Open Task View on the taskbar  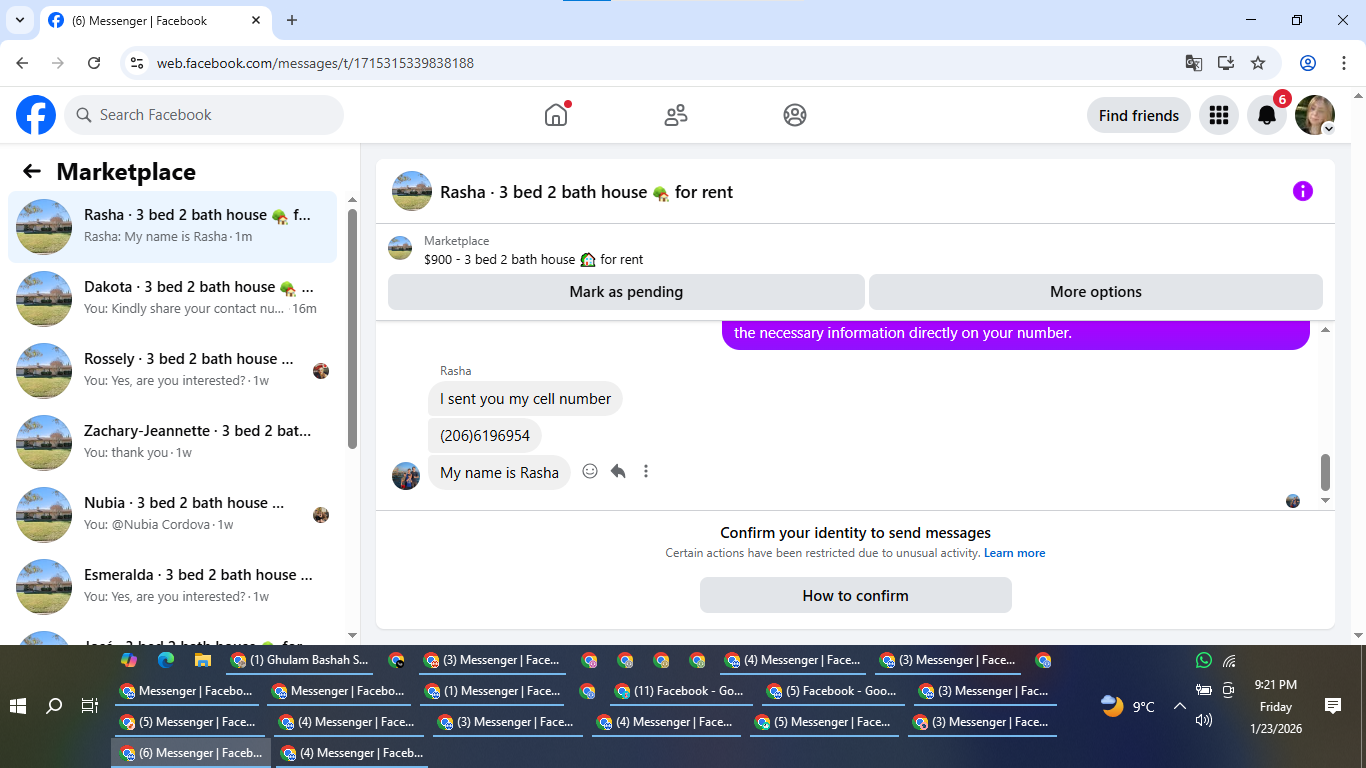(x=90, y=706)
